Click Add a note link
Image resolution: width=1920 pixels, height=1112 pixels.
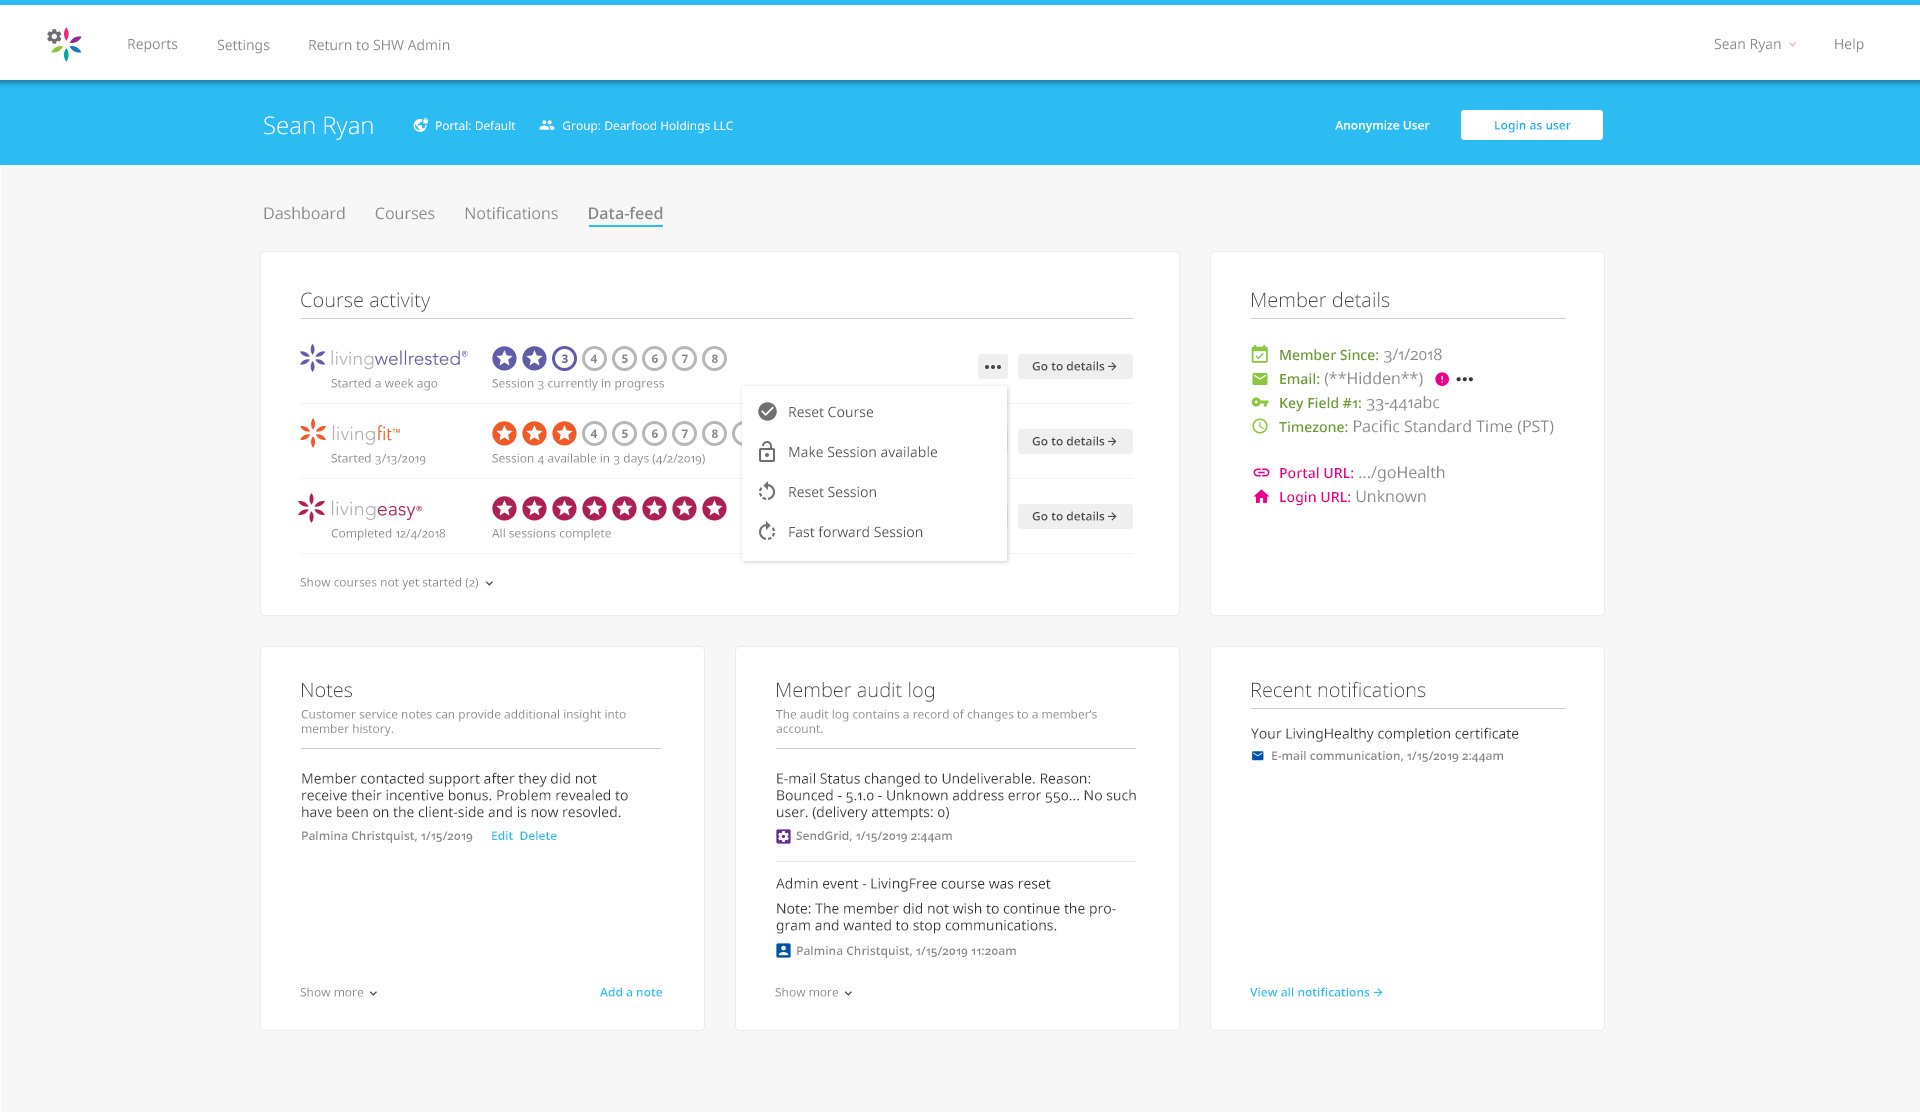pos(631,992)
